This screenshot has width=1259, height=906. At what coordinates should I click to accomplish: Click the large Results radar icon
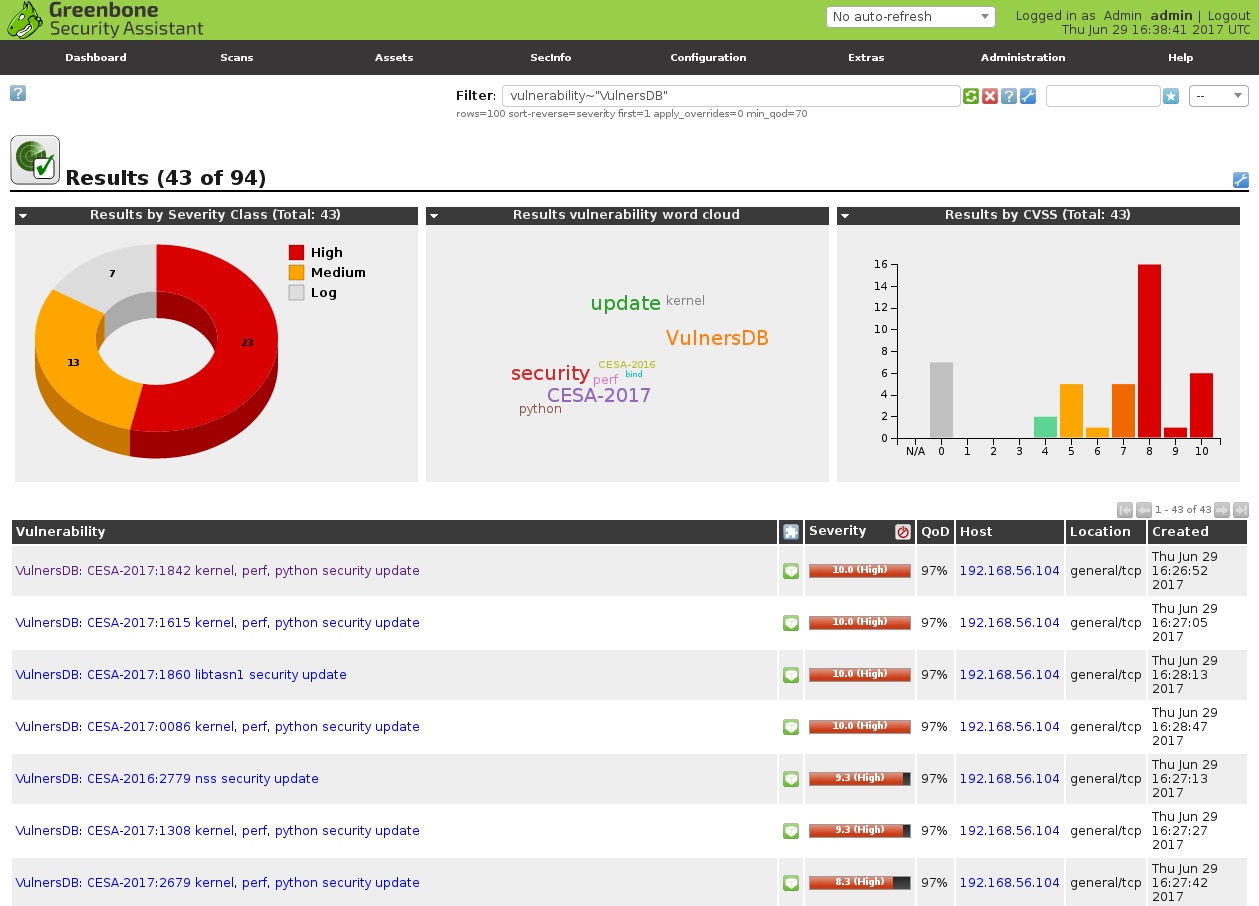pos(35,160)
